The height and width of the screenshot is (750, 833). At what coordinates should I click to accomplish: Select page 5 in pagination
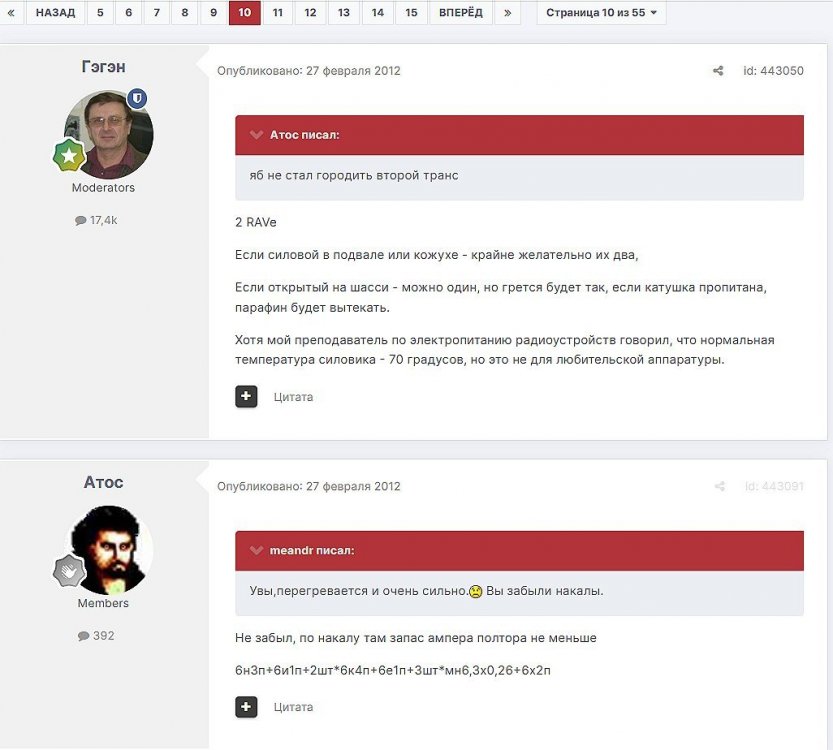click(x=100, y=13)
